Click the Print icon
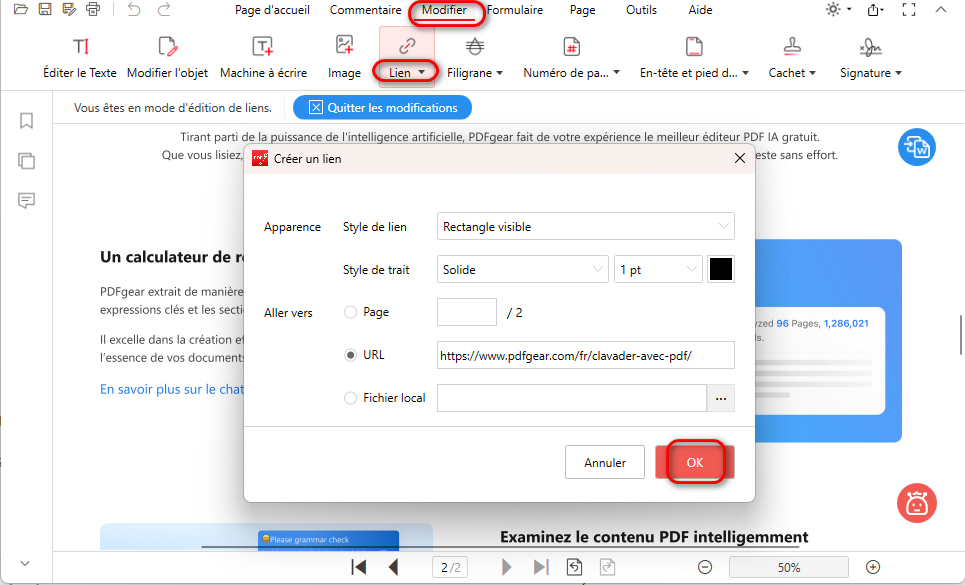This screenshot has width=965, height=585. pos(93,9)
